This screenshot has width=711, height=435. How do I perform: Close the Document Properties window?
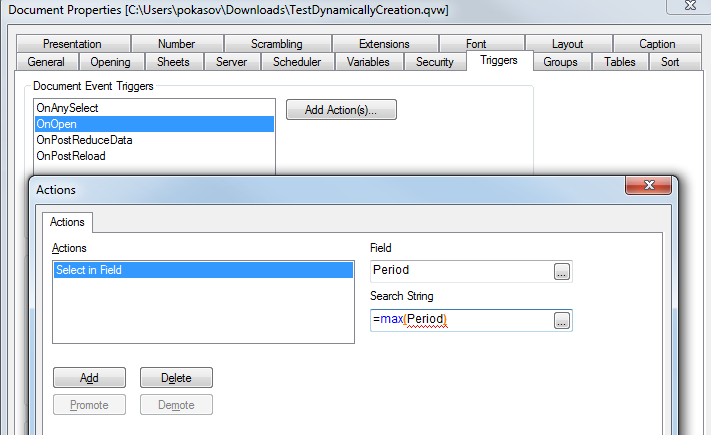pyautogui.click(x=690, y=5)
